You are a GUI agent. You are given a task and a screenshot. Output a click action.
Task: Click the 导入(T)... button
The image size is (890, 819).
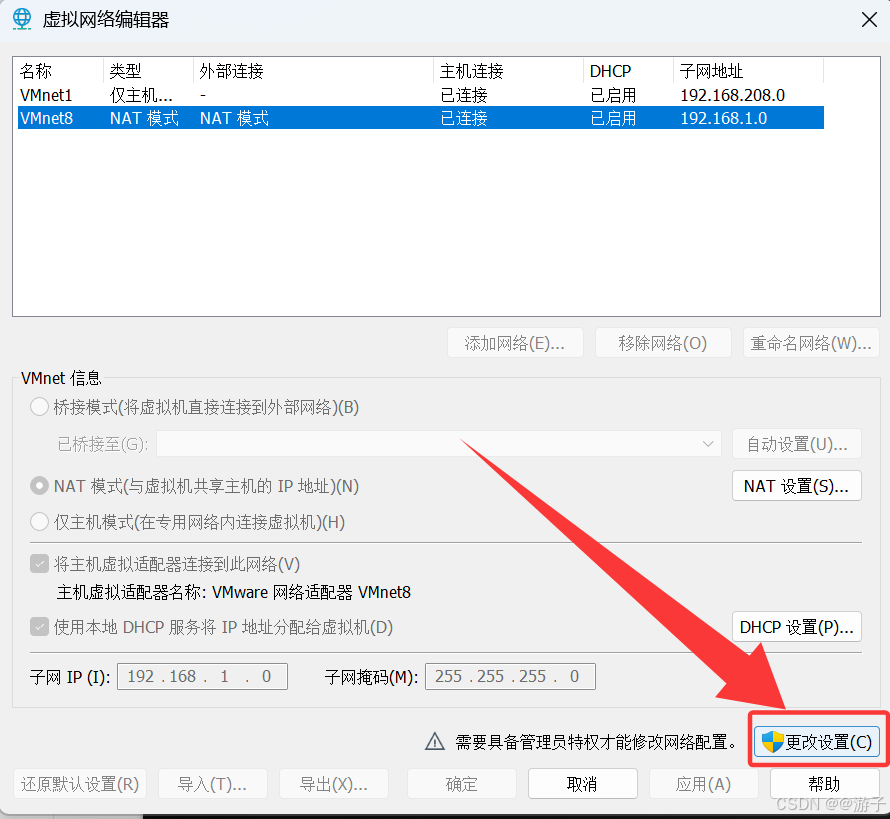[212, 784]
